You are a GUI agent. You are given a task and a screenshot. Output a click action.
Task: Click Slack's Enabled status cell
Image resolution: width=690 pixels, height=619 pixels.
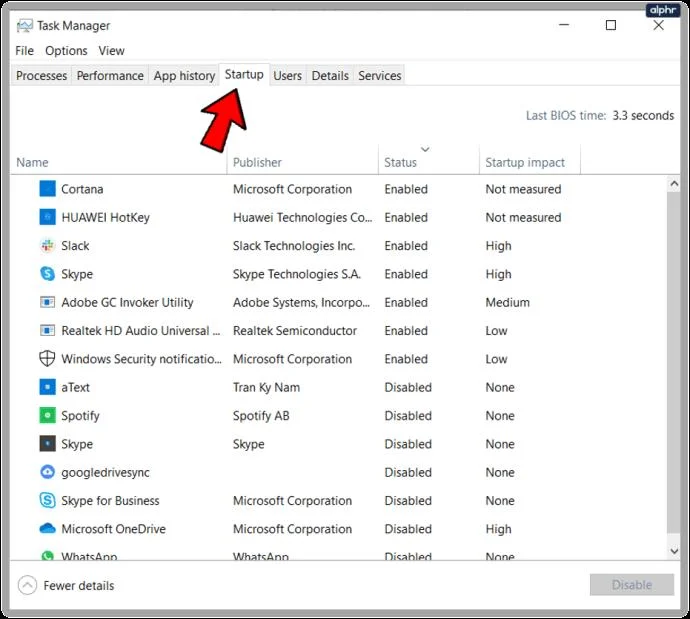point(406,245)
